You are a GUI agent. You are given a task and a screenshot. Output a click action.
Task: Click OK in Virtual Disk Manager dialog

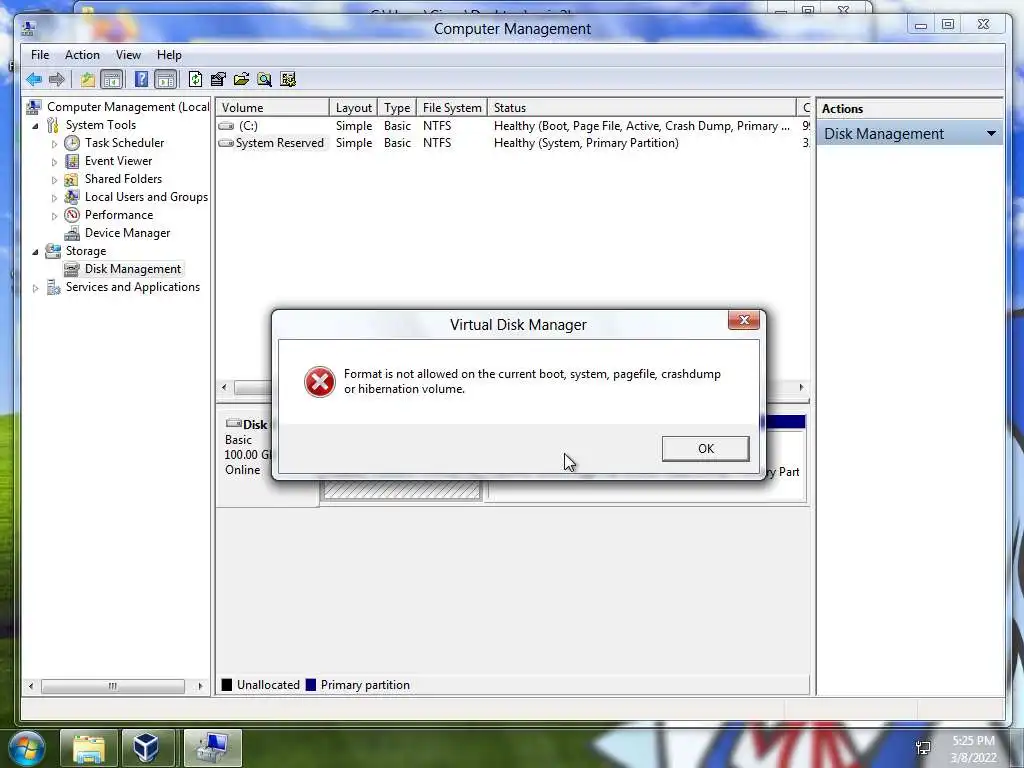705,449
